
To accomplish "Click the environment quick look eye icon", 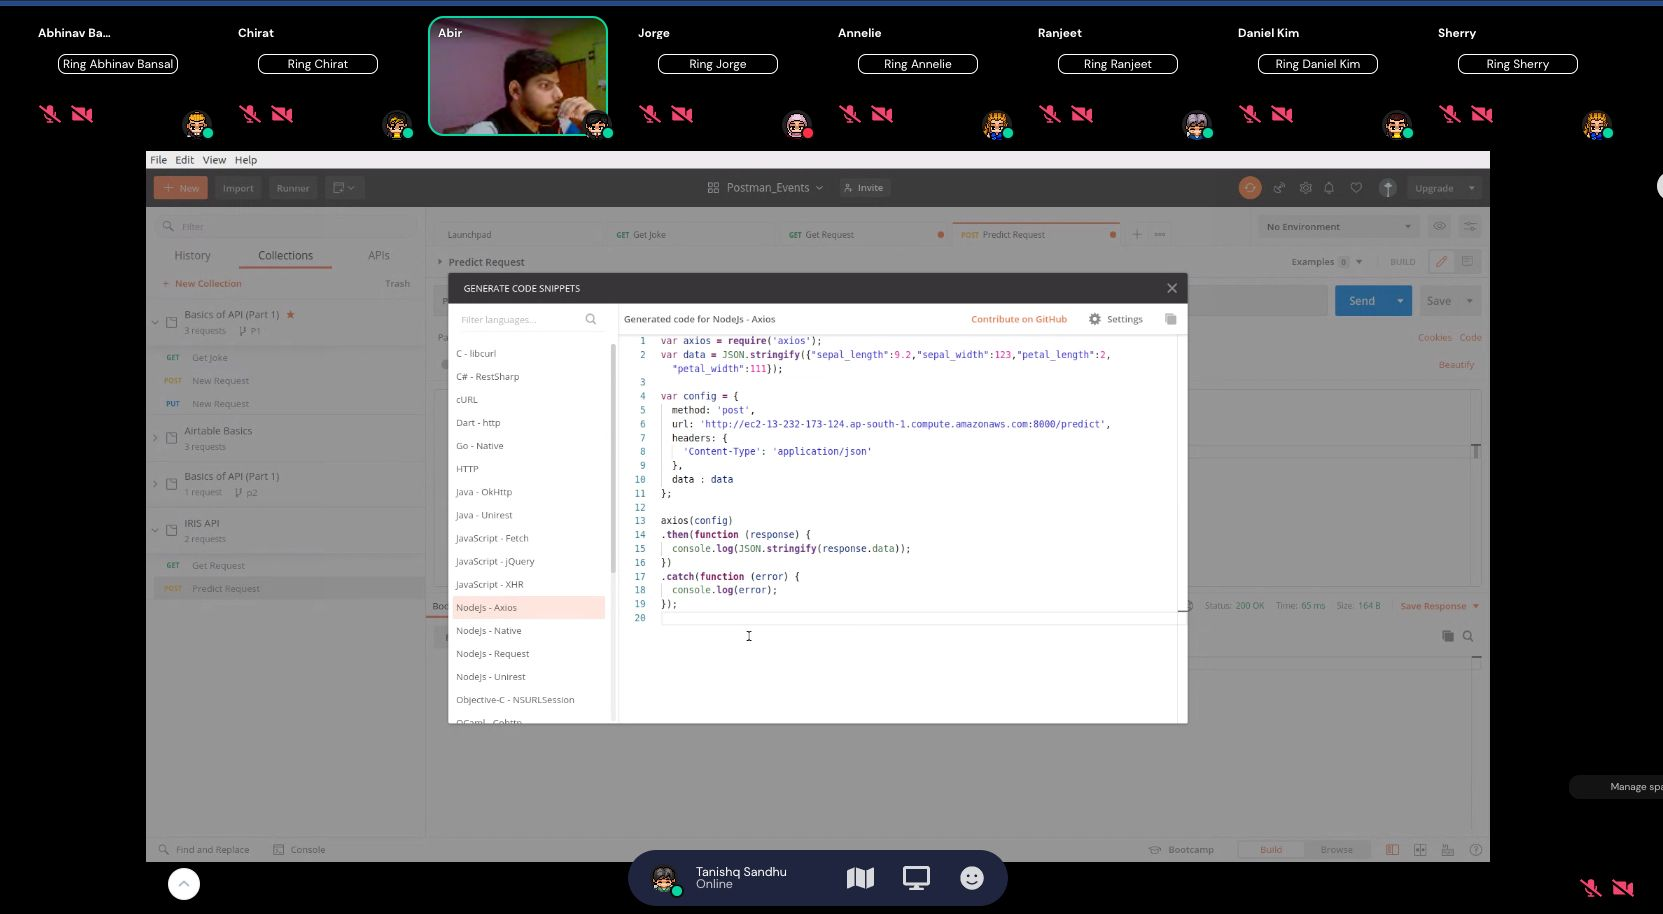I will click(1439, 226).
